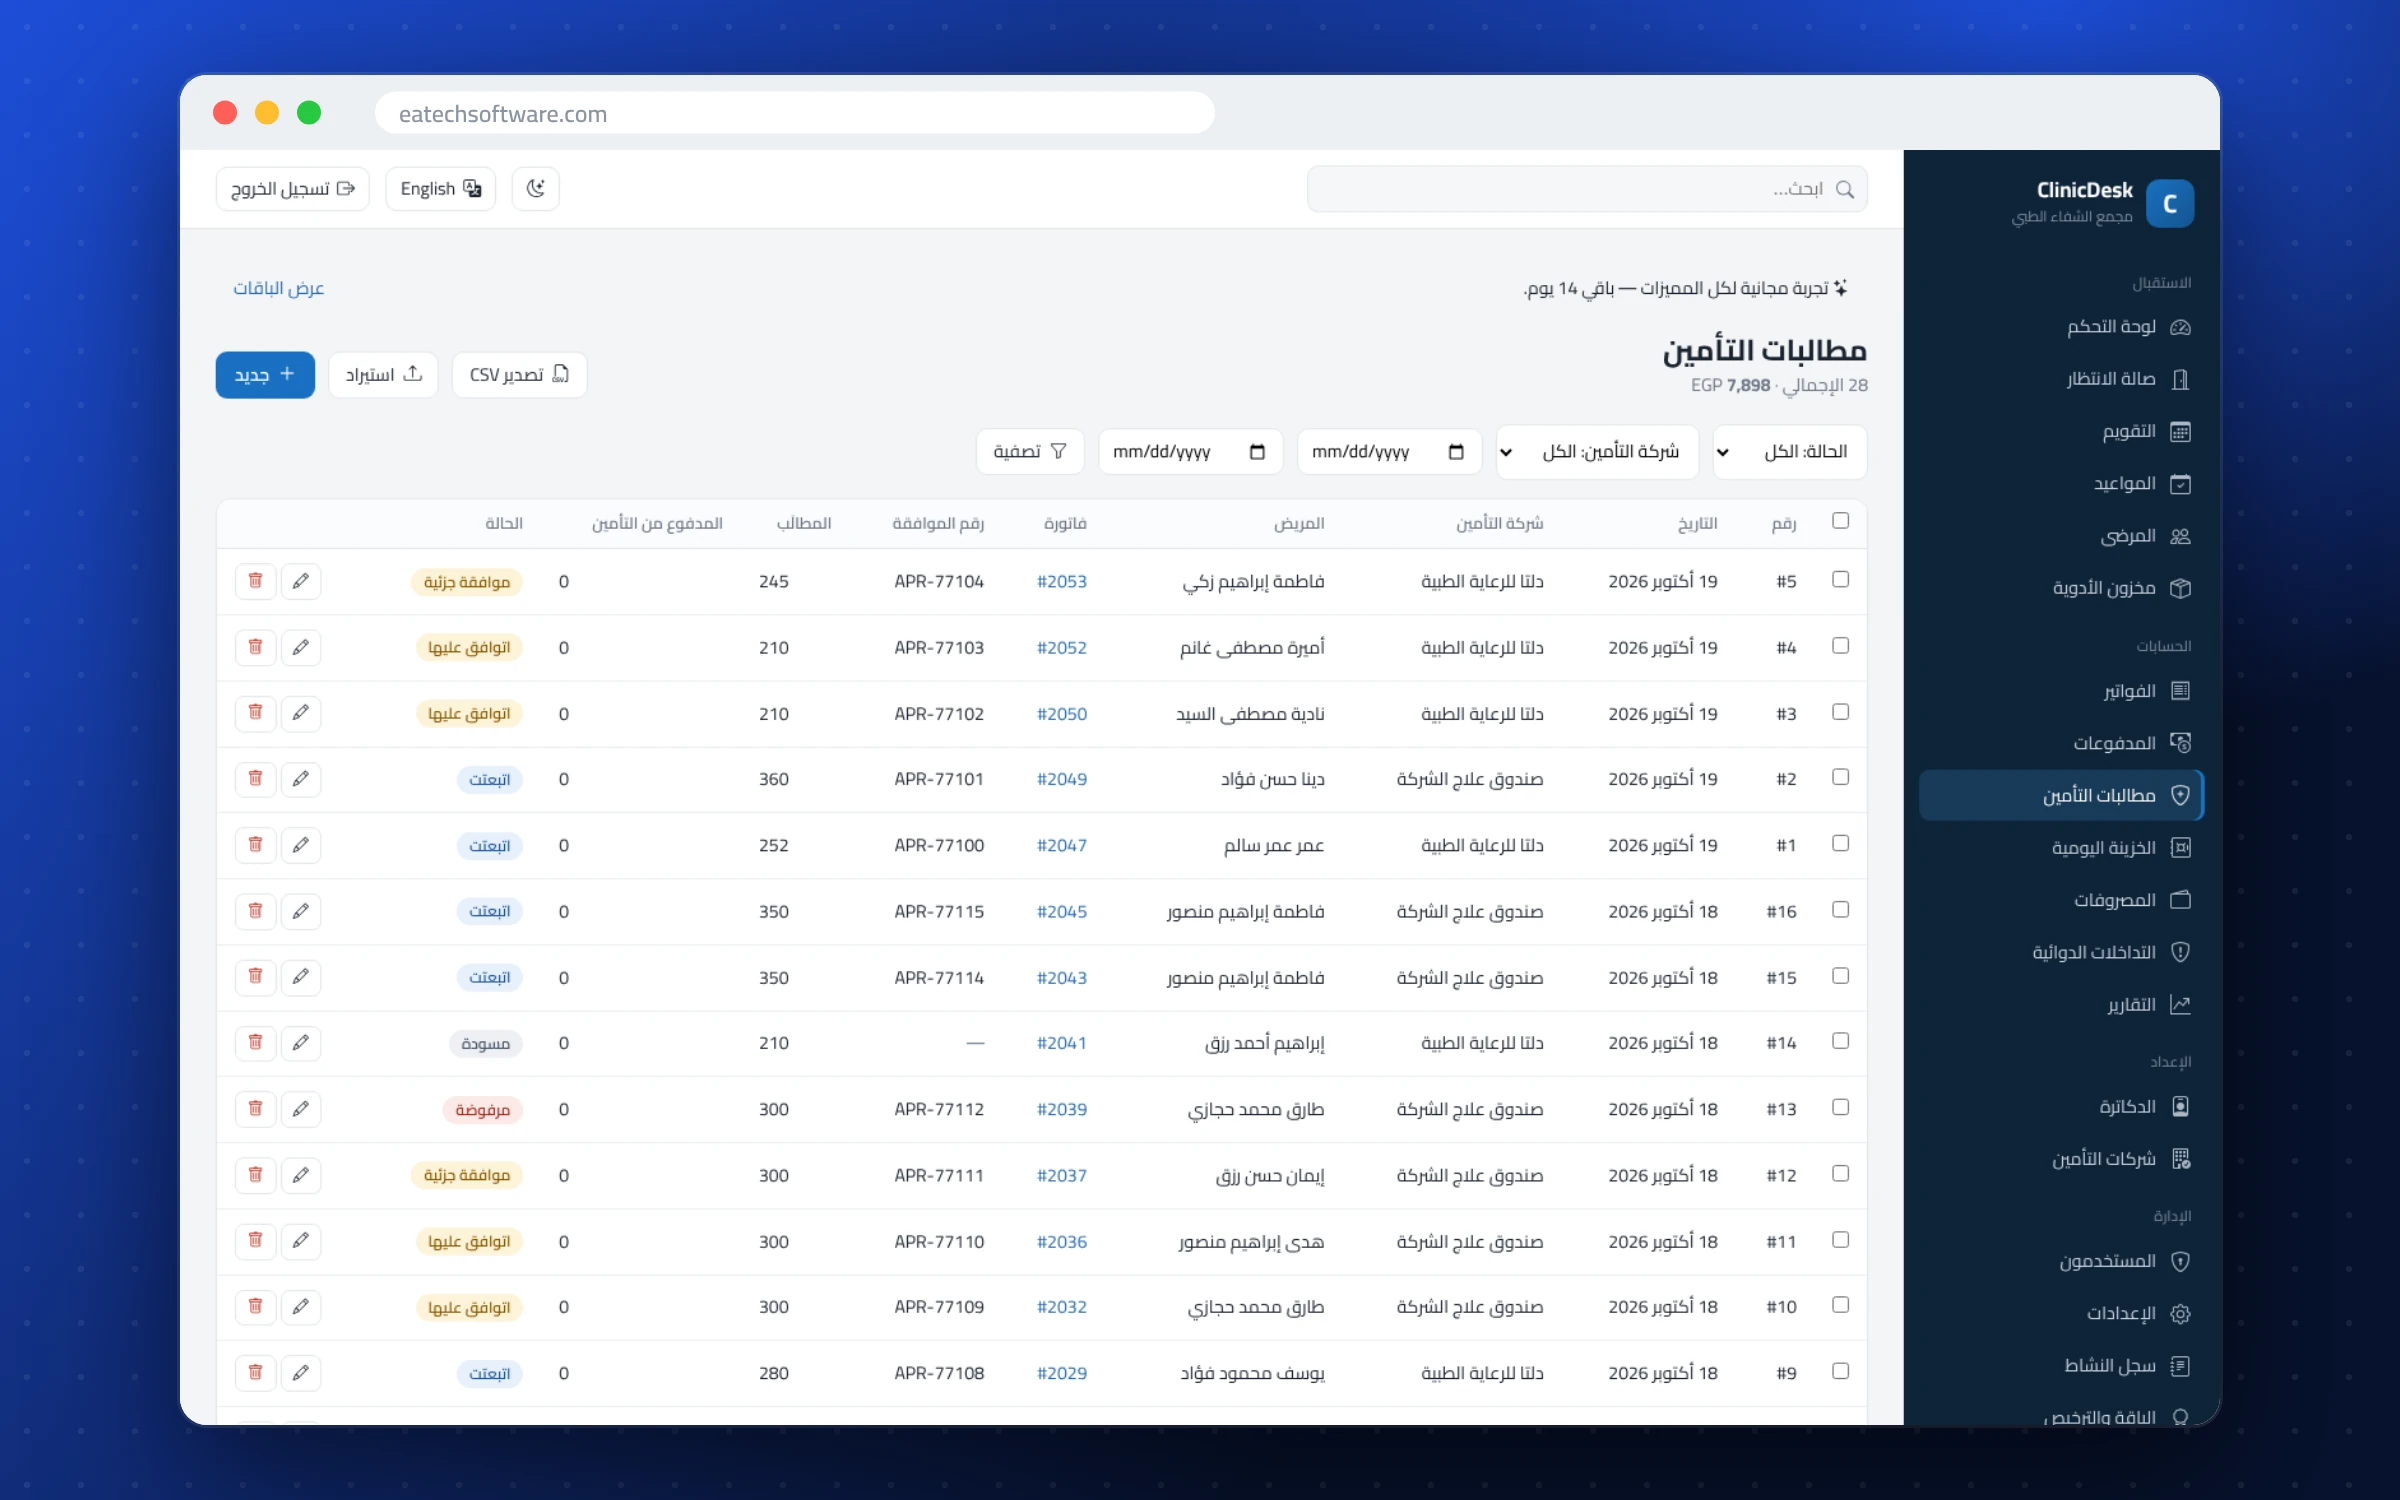Open calendar picker in first date field
The height and width of the screenshot is (1500, 2400).
(1456, 452)
